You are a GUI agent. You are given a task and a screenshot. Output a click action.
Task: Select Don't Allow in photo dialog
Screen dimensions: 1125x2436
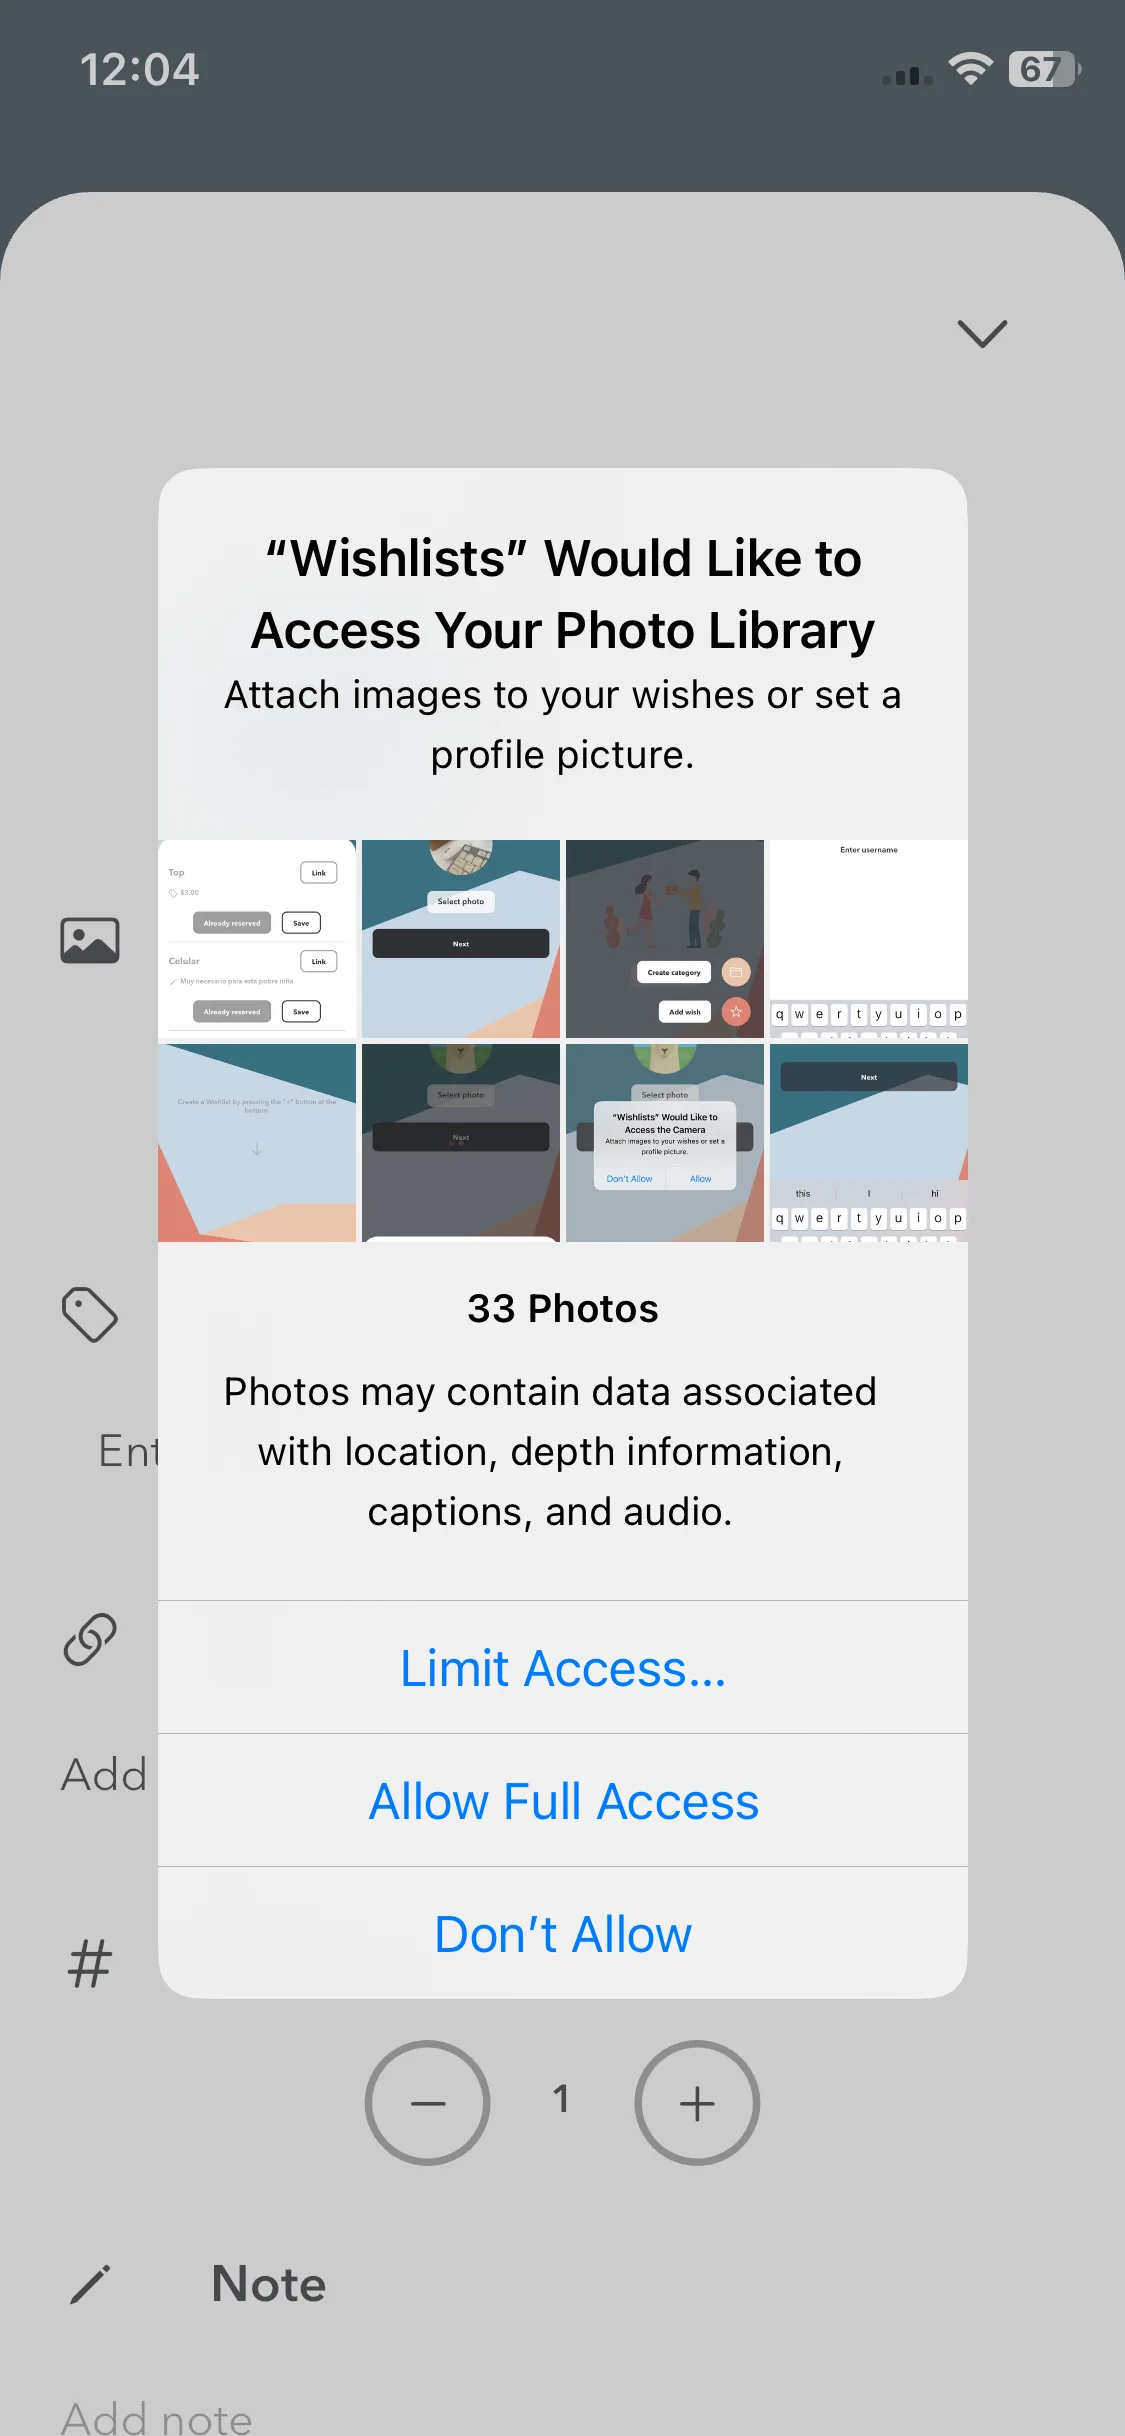pos(563,1933)
